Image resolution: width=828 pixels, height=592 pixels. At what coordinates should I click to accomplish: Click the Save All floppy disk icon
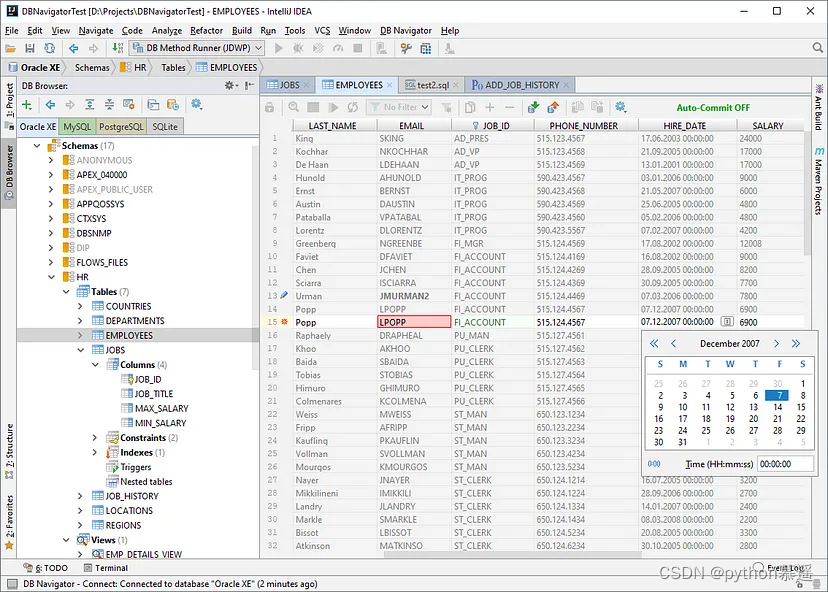pyautogui.click(x=30, y=49)
